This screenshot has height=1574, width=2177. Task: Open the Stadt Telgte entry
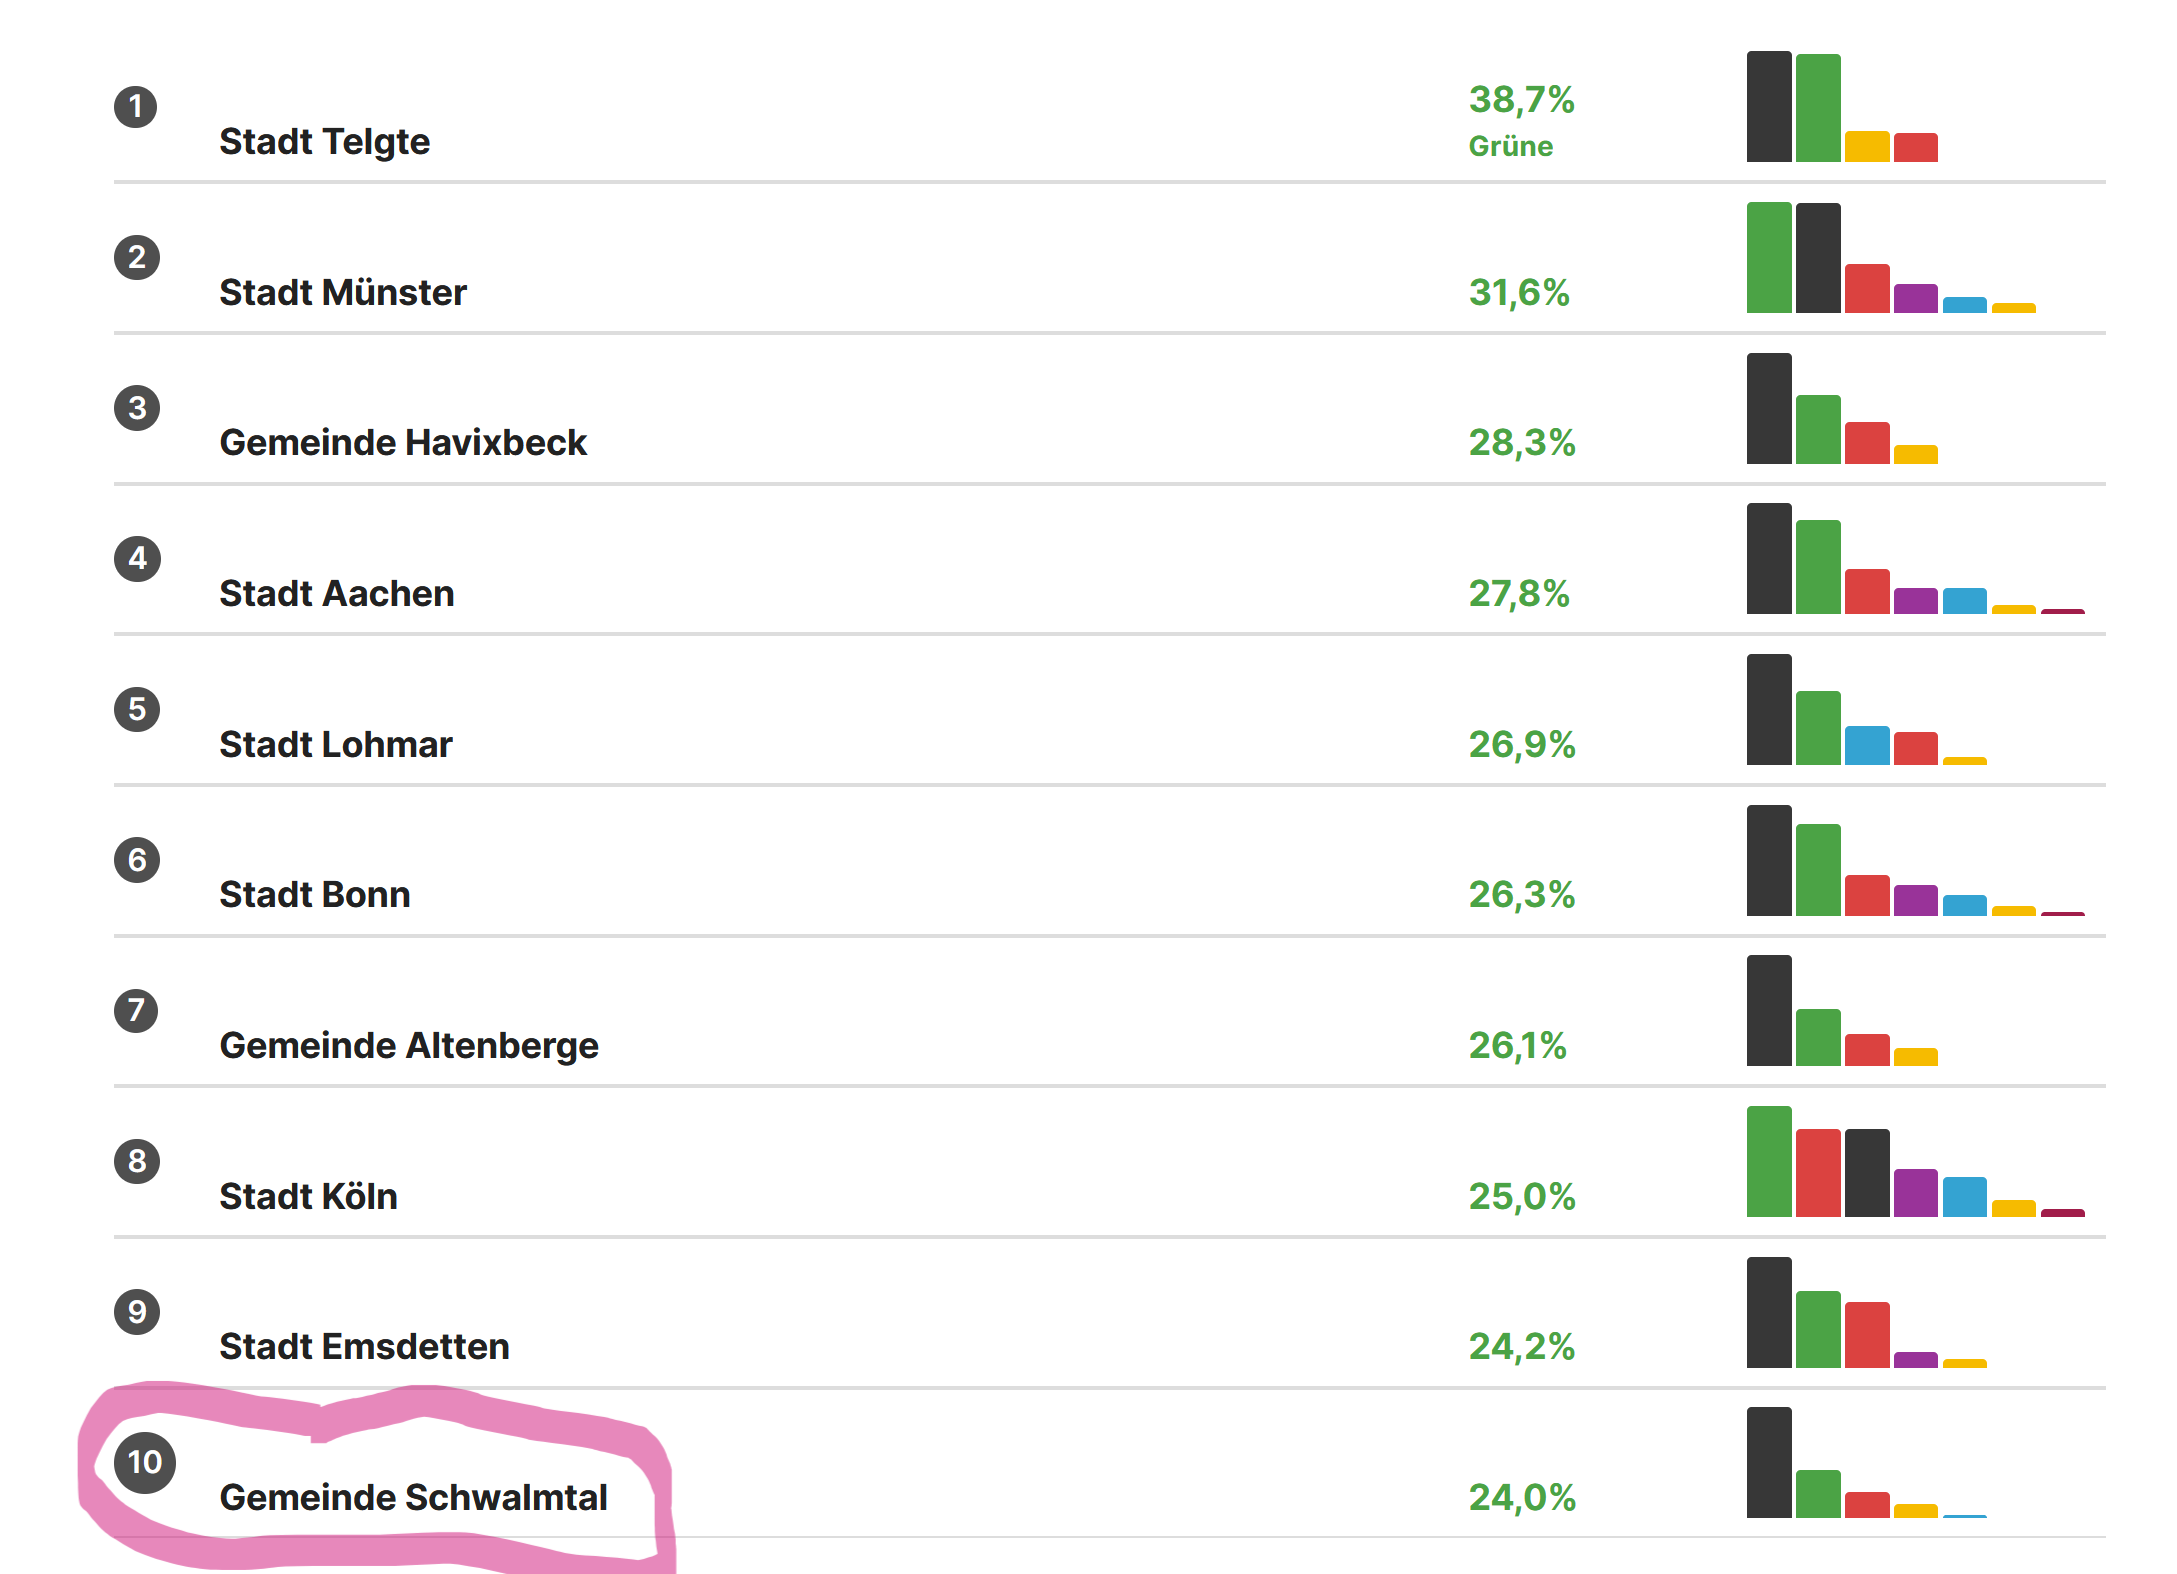coord(324,142)
